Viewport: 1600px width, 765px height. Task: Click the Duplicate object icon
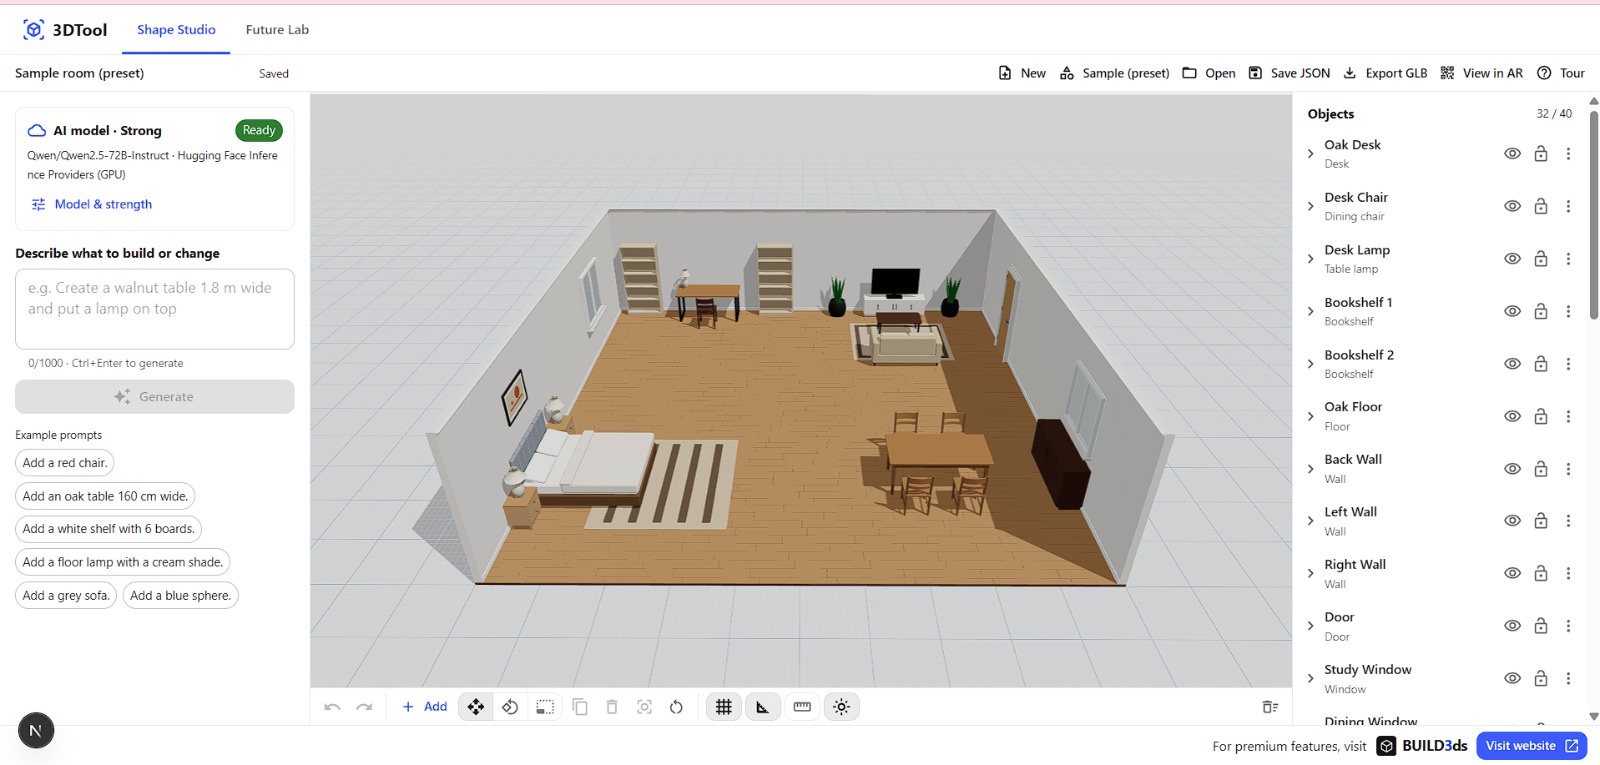tap(580, 707)
